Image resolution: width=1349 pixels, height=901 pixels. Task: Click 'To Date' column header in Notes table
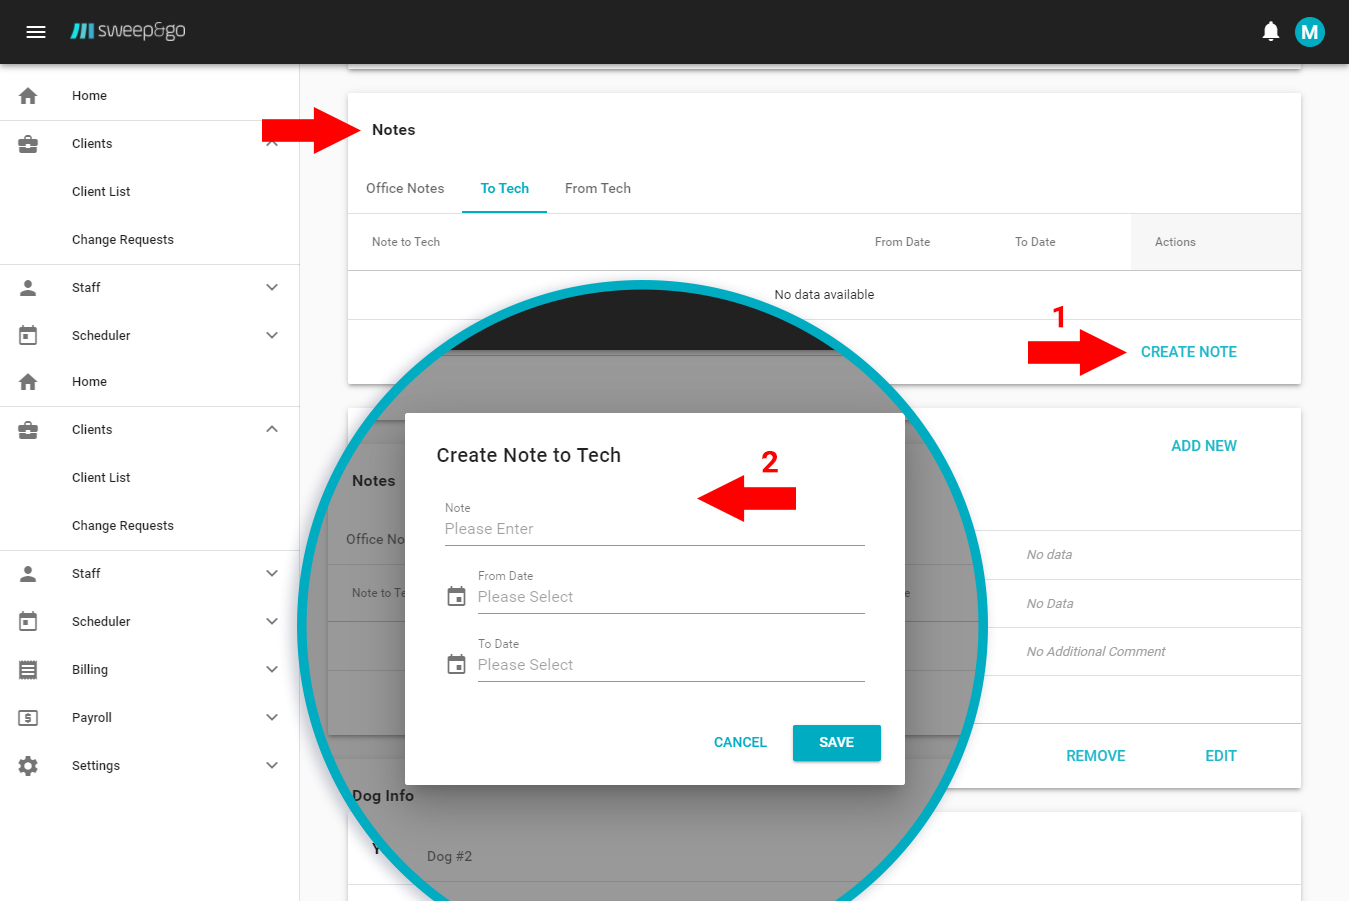tap(1035, 242)
